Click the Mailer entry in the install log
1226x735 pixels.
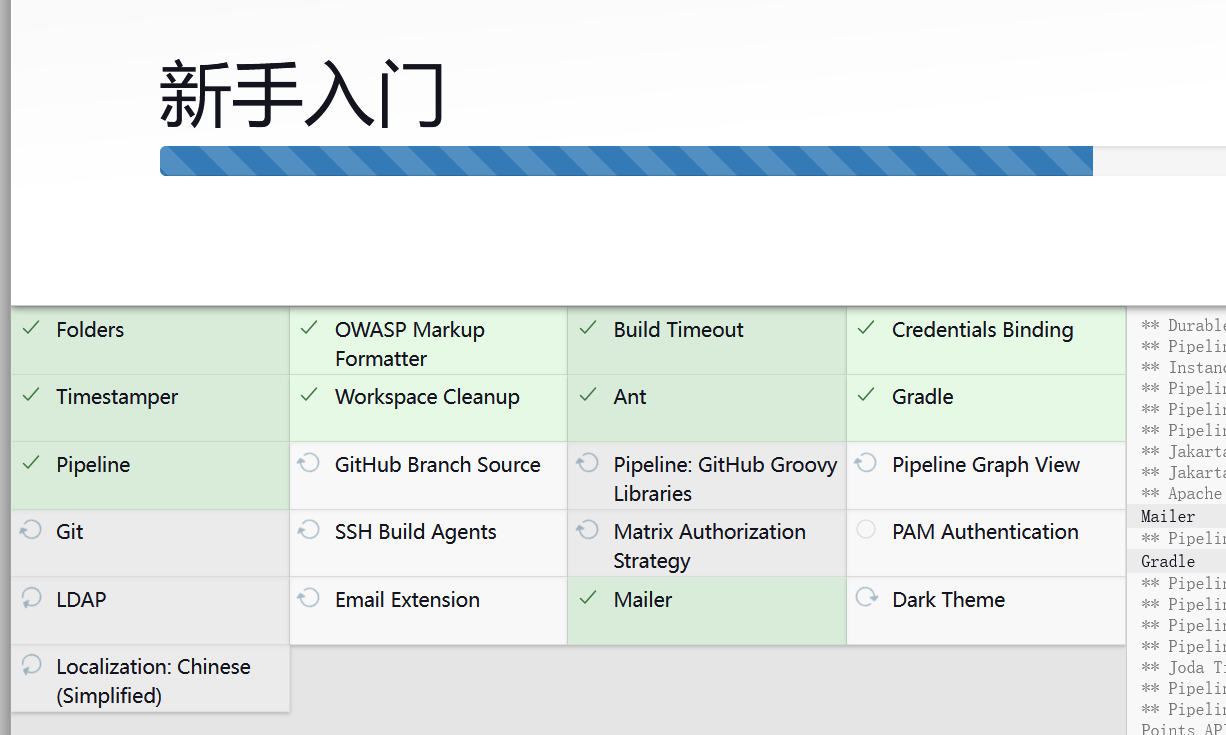click(1168, 517)
